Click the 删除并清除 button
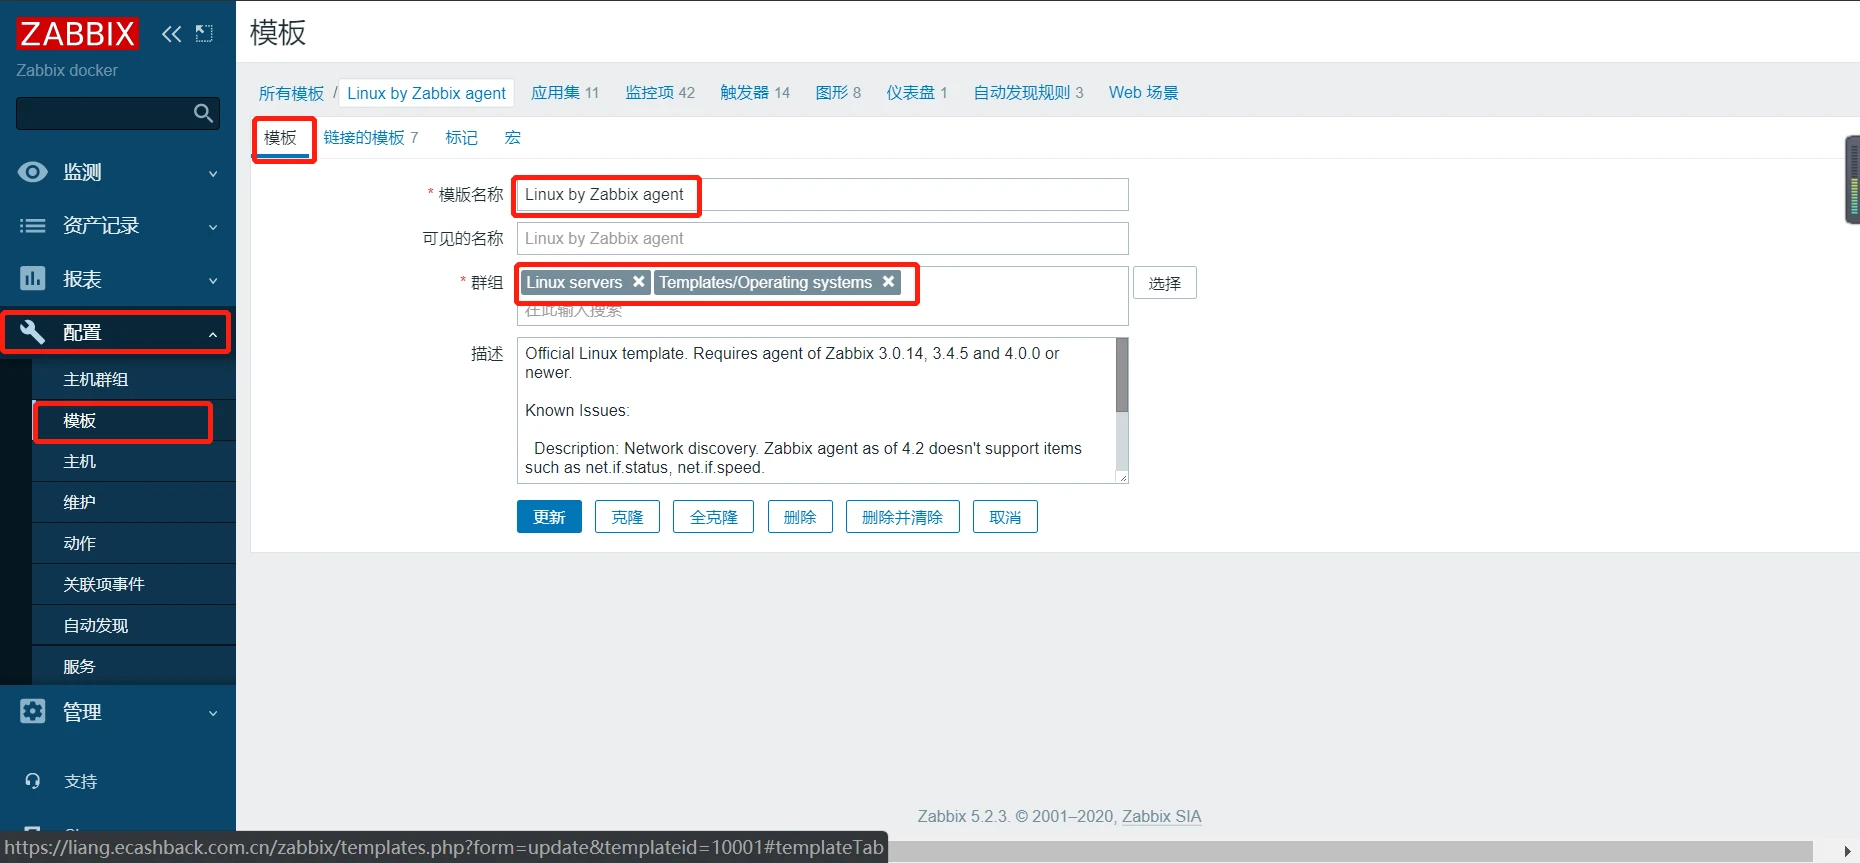 pyautogui.click(x=902, y=517)
